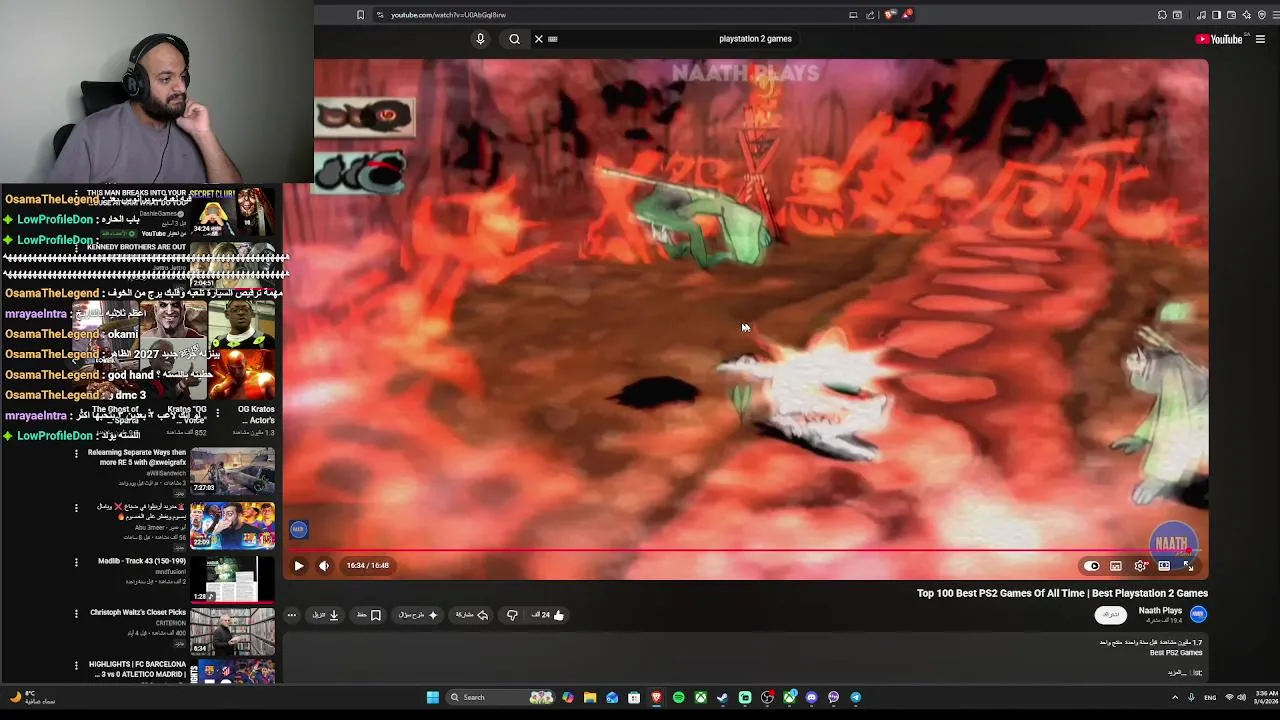The height and width of the screenshot is (720, 1280).
Task: Subscribe to Naath Plays
Action: [1110, 615]
